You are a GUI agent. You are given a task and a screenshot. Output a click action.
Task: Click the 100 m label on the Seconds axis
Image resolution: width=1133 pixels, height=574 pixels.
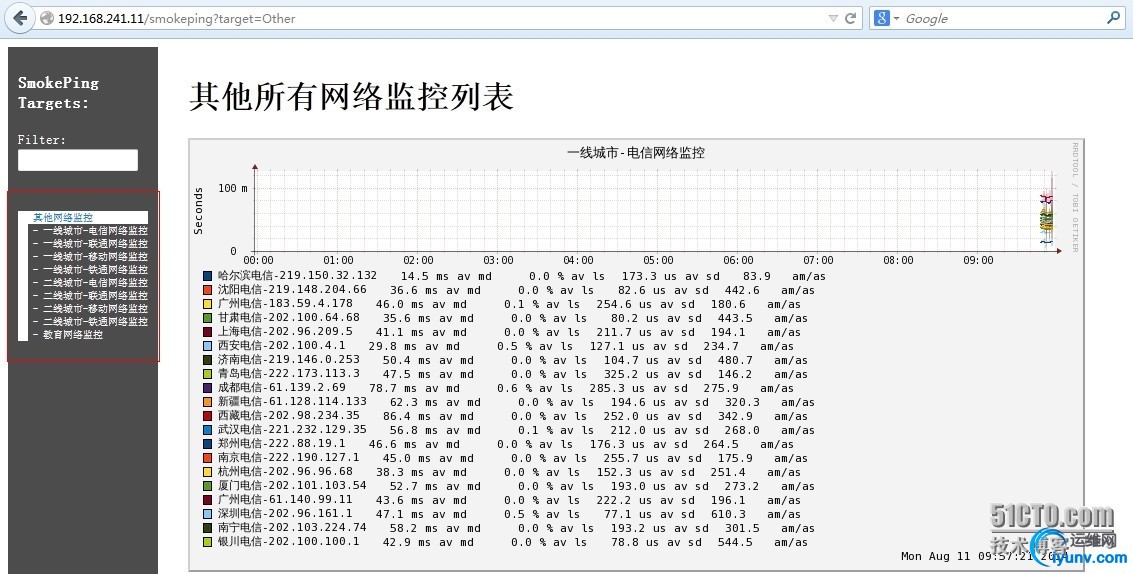[x=233, y=188]
